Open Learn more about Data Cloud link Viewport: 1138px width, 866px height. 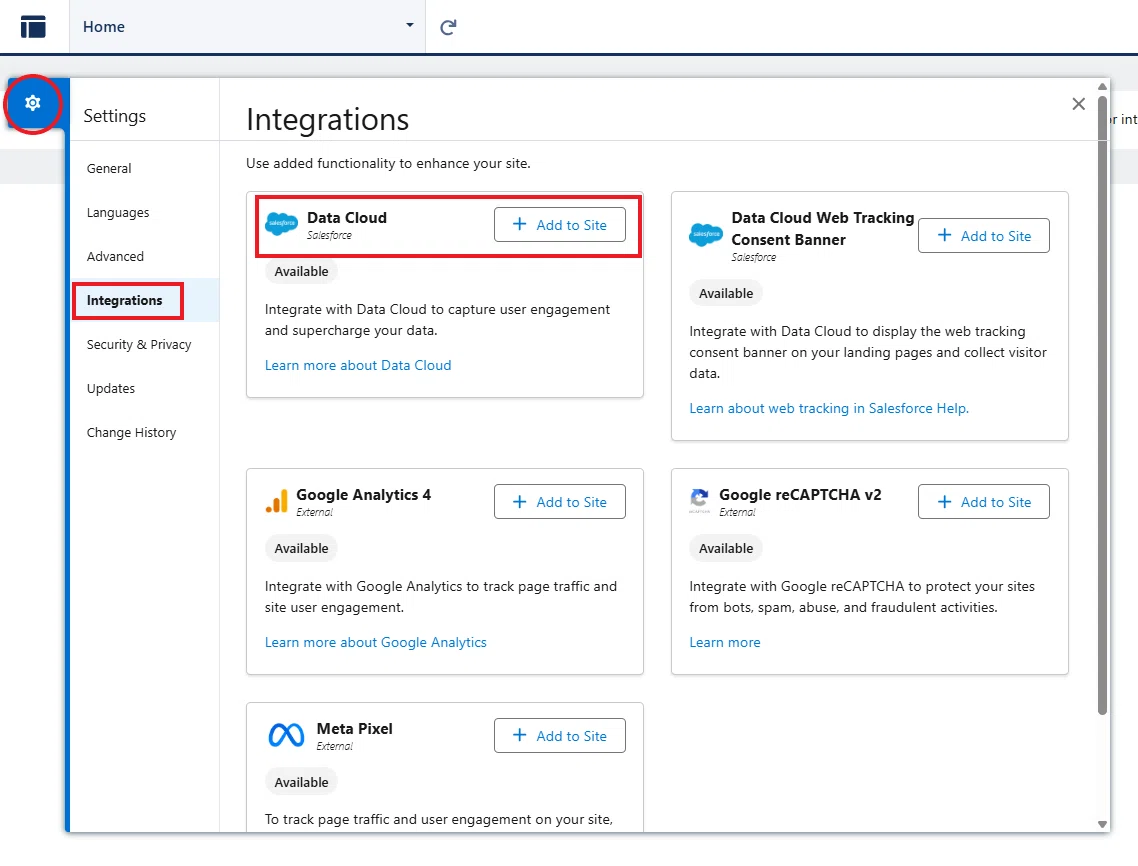point(358,365)
